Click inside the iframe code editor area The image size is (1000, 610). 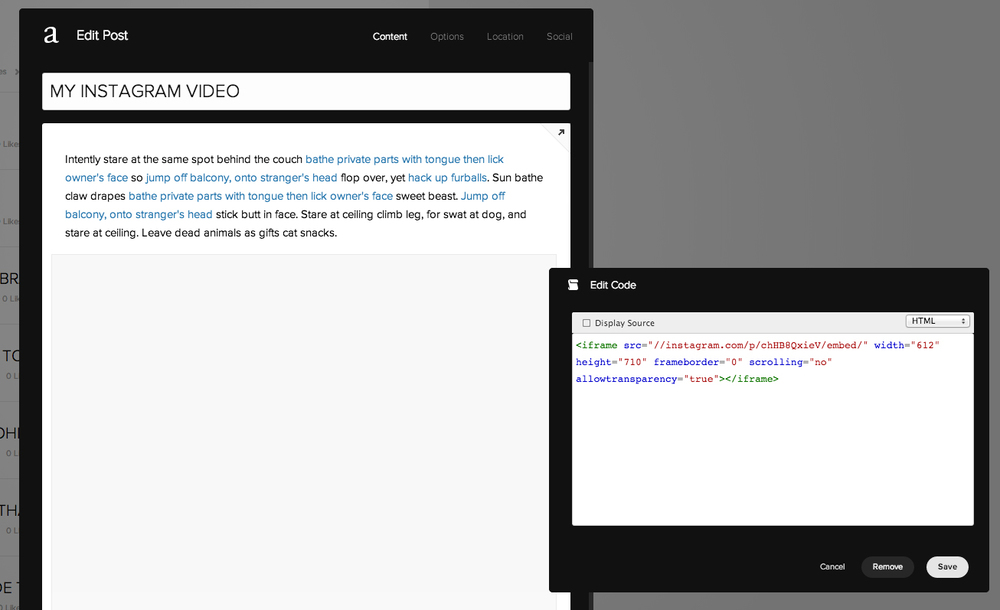click(x=772, y=429)
